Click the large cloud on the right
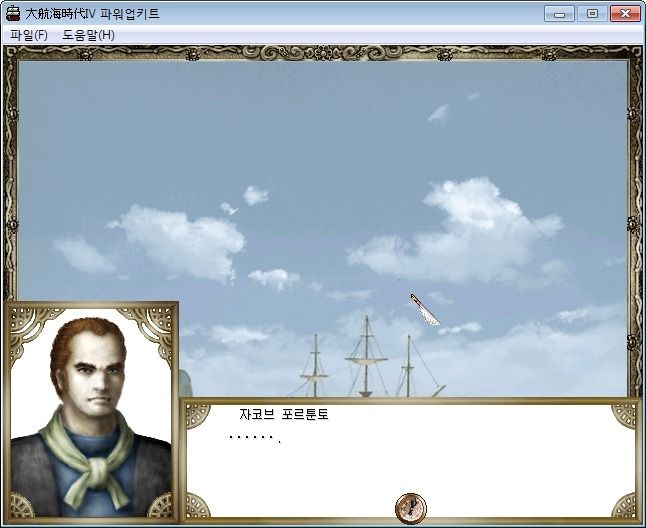The image size is (646, 528). [x=457, y=234]
